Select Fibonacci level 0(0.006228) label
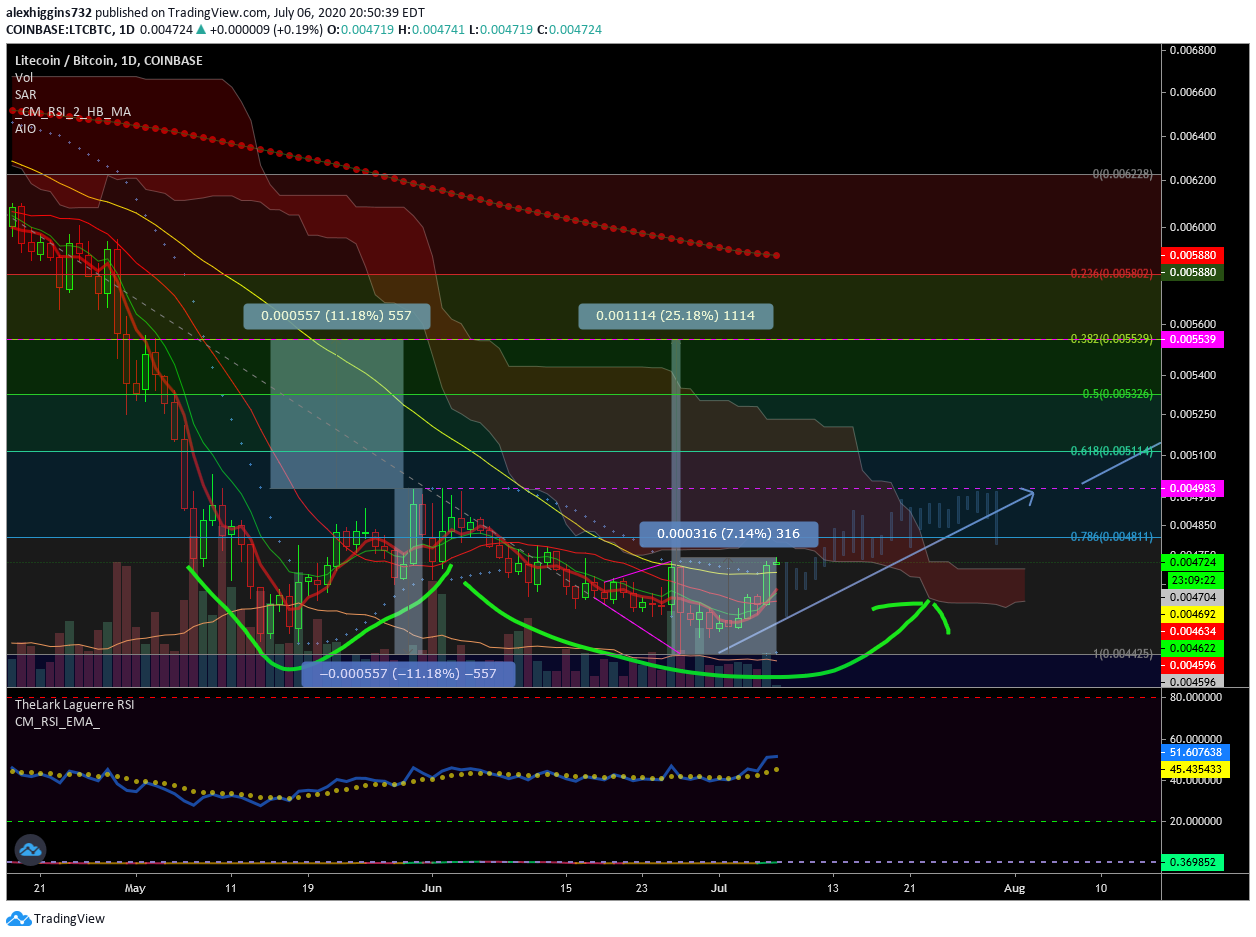 pyautogui.click(x=1122, y=174)
